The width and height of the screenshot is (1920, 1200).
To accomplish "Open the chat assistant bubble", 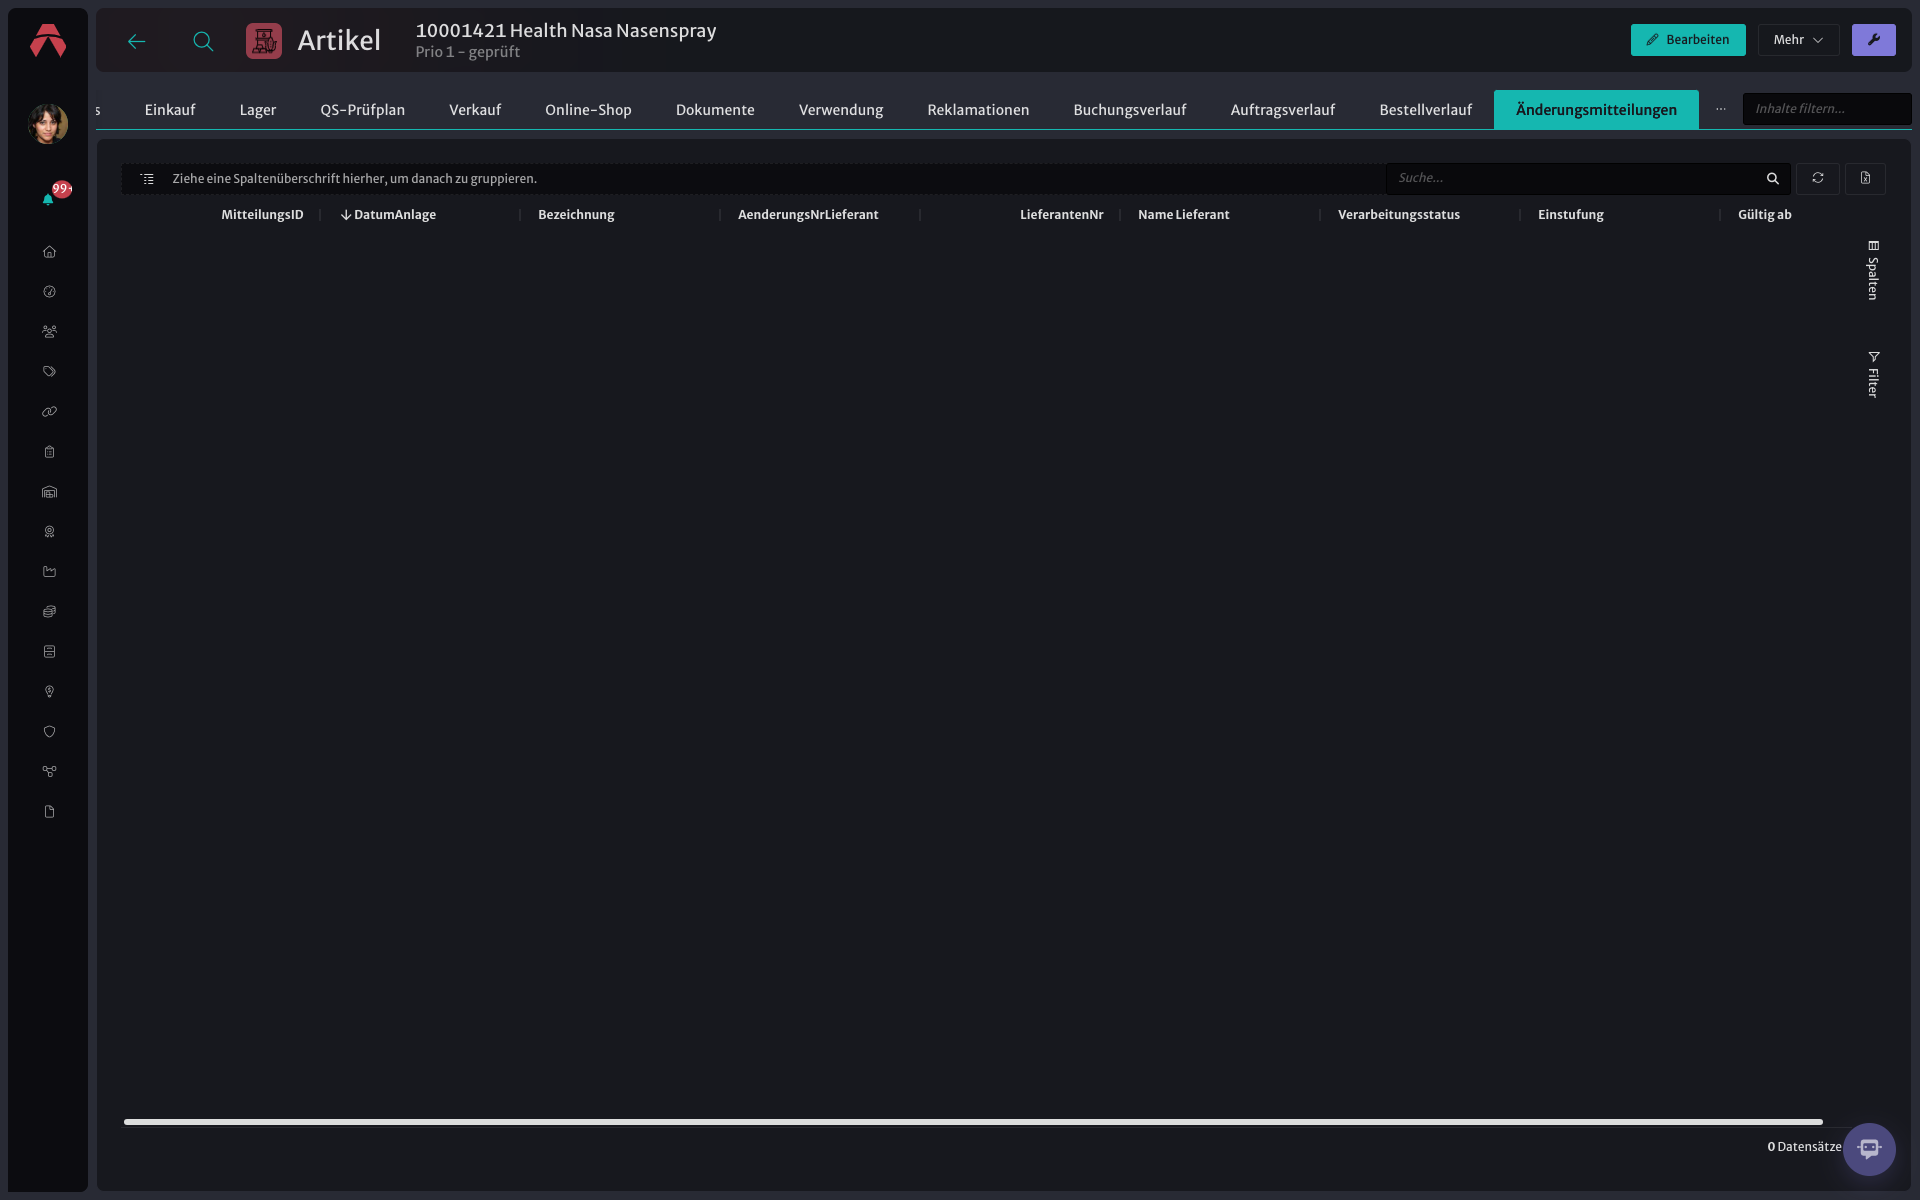I will 1869,1149.
